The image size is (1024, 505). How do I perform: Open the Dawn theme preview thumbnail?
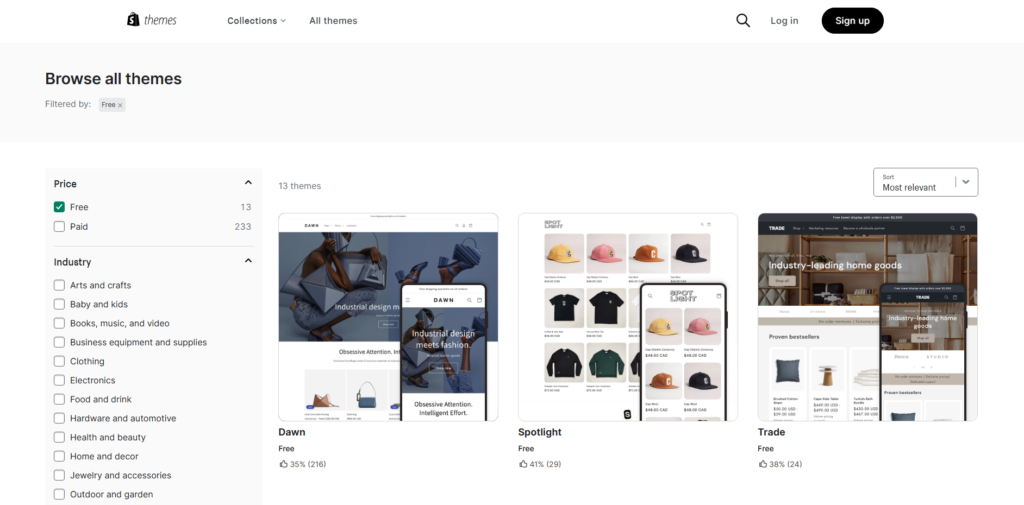(388, 317)
